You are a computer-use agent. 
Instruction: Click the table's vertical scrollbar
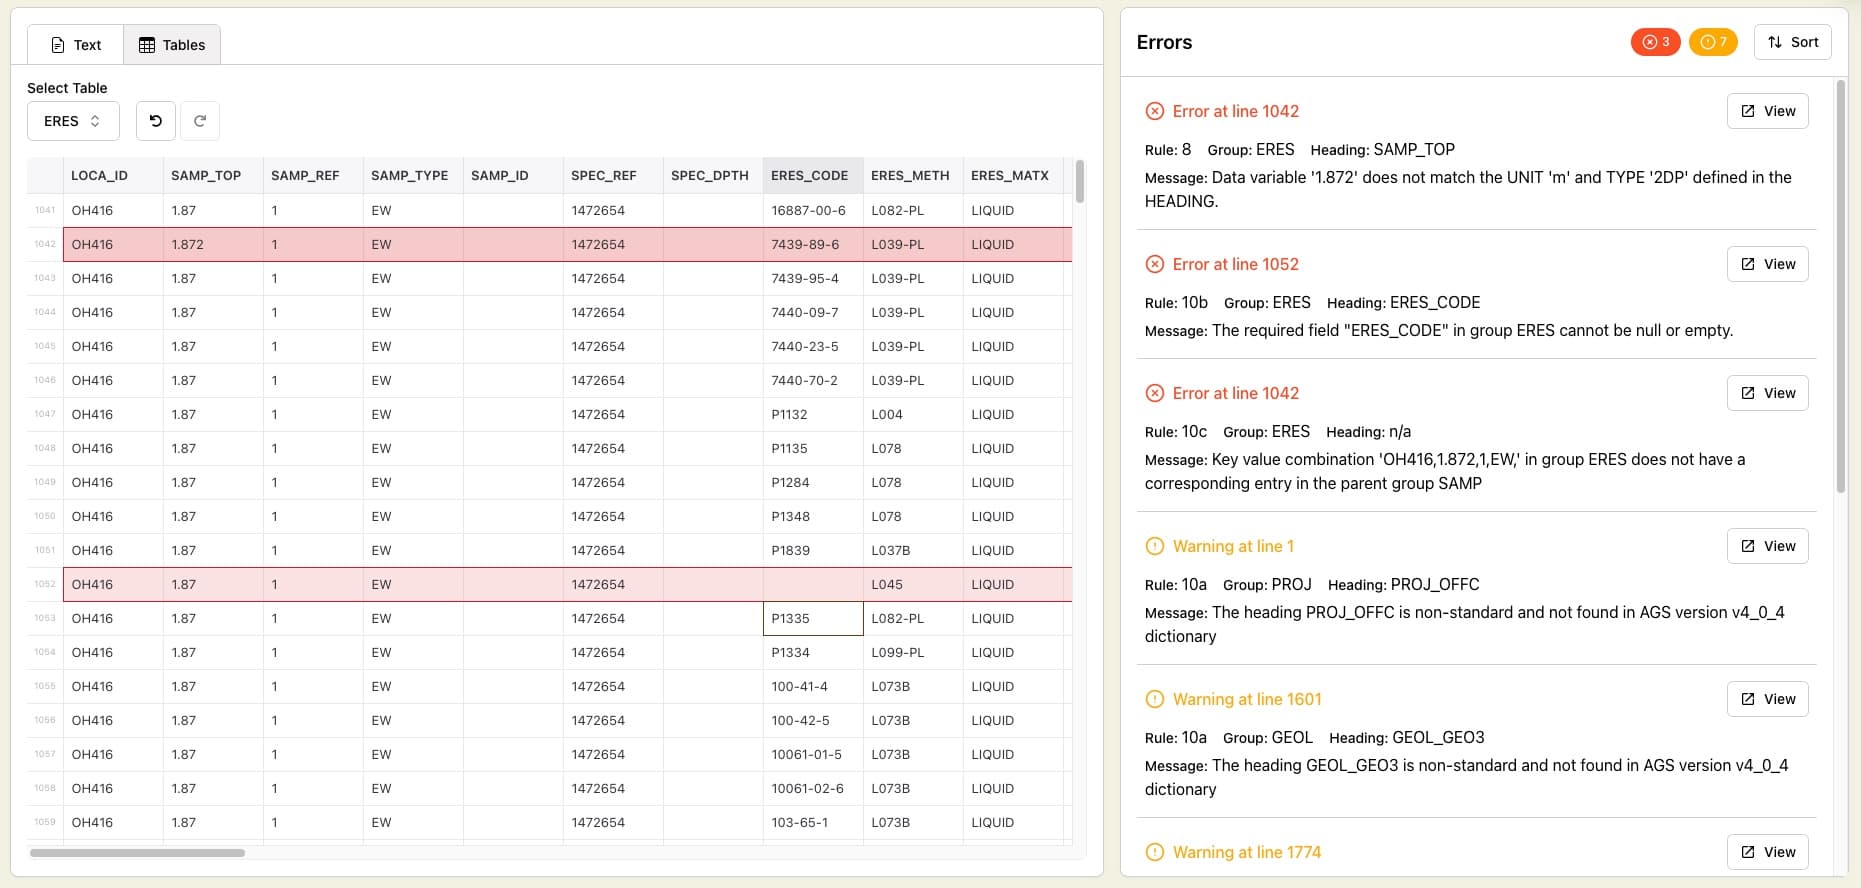(x=1079, y=181)
